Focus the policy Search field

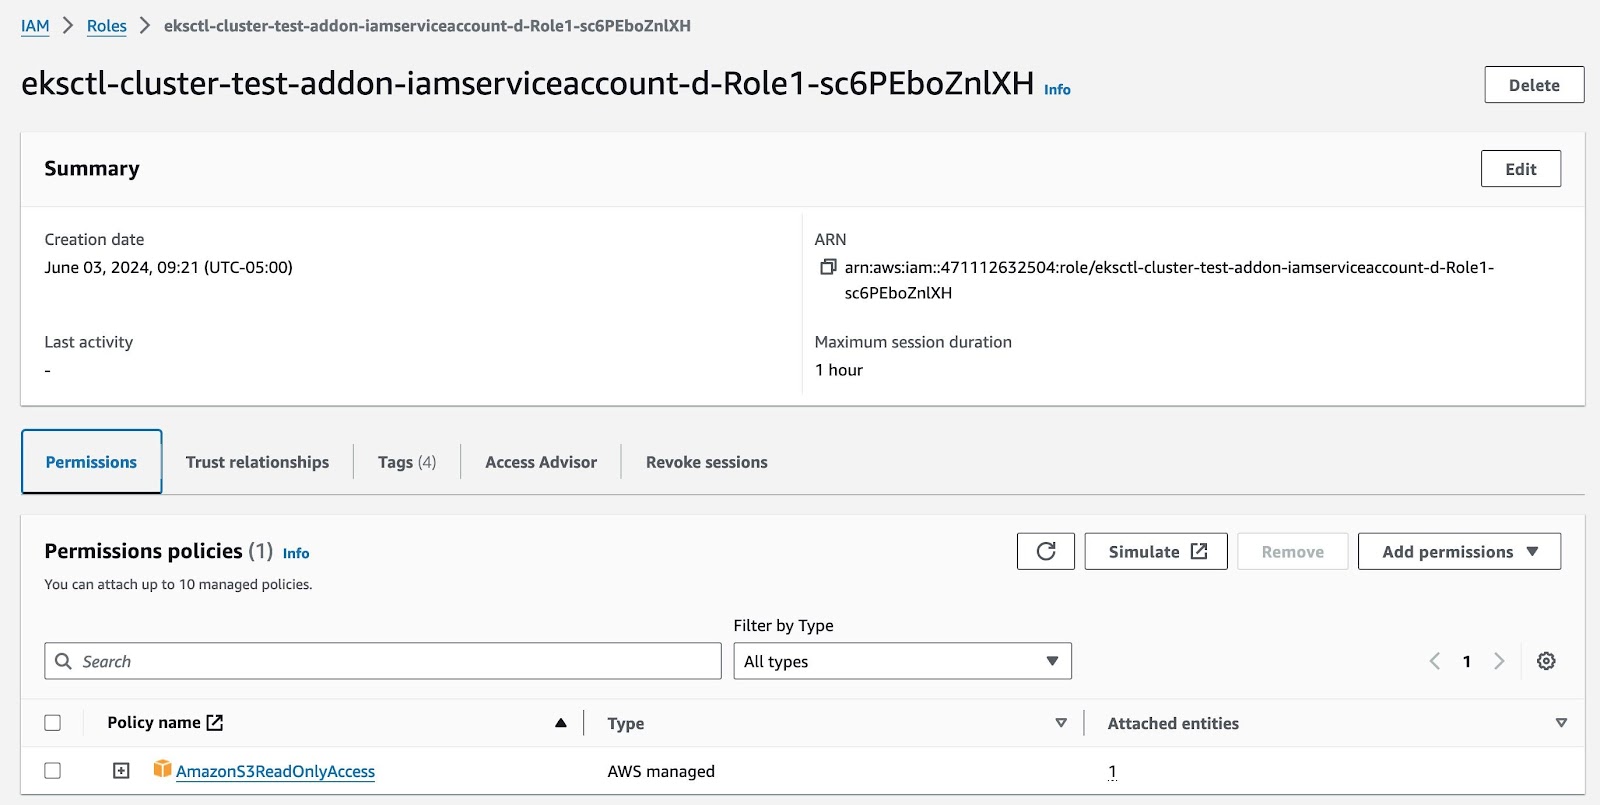pos(383,661)
